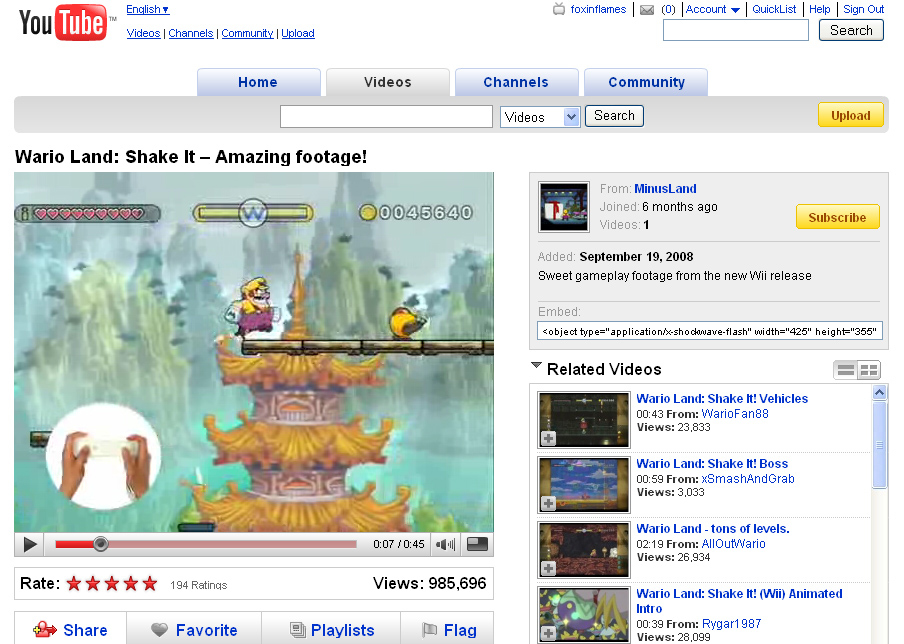Click the inbox count (0) link
The image size is (904, 644).
click(668, 9)
